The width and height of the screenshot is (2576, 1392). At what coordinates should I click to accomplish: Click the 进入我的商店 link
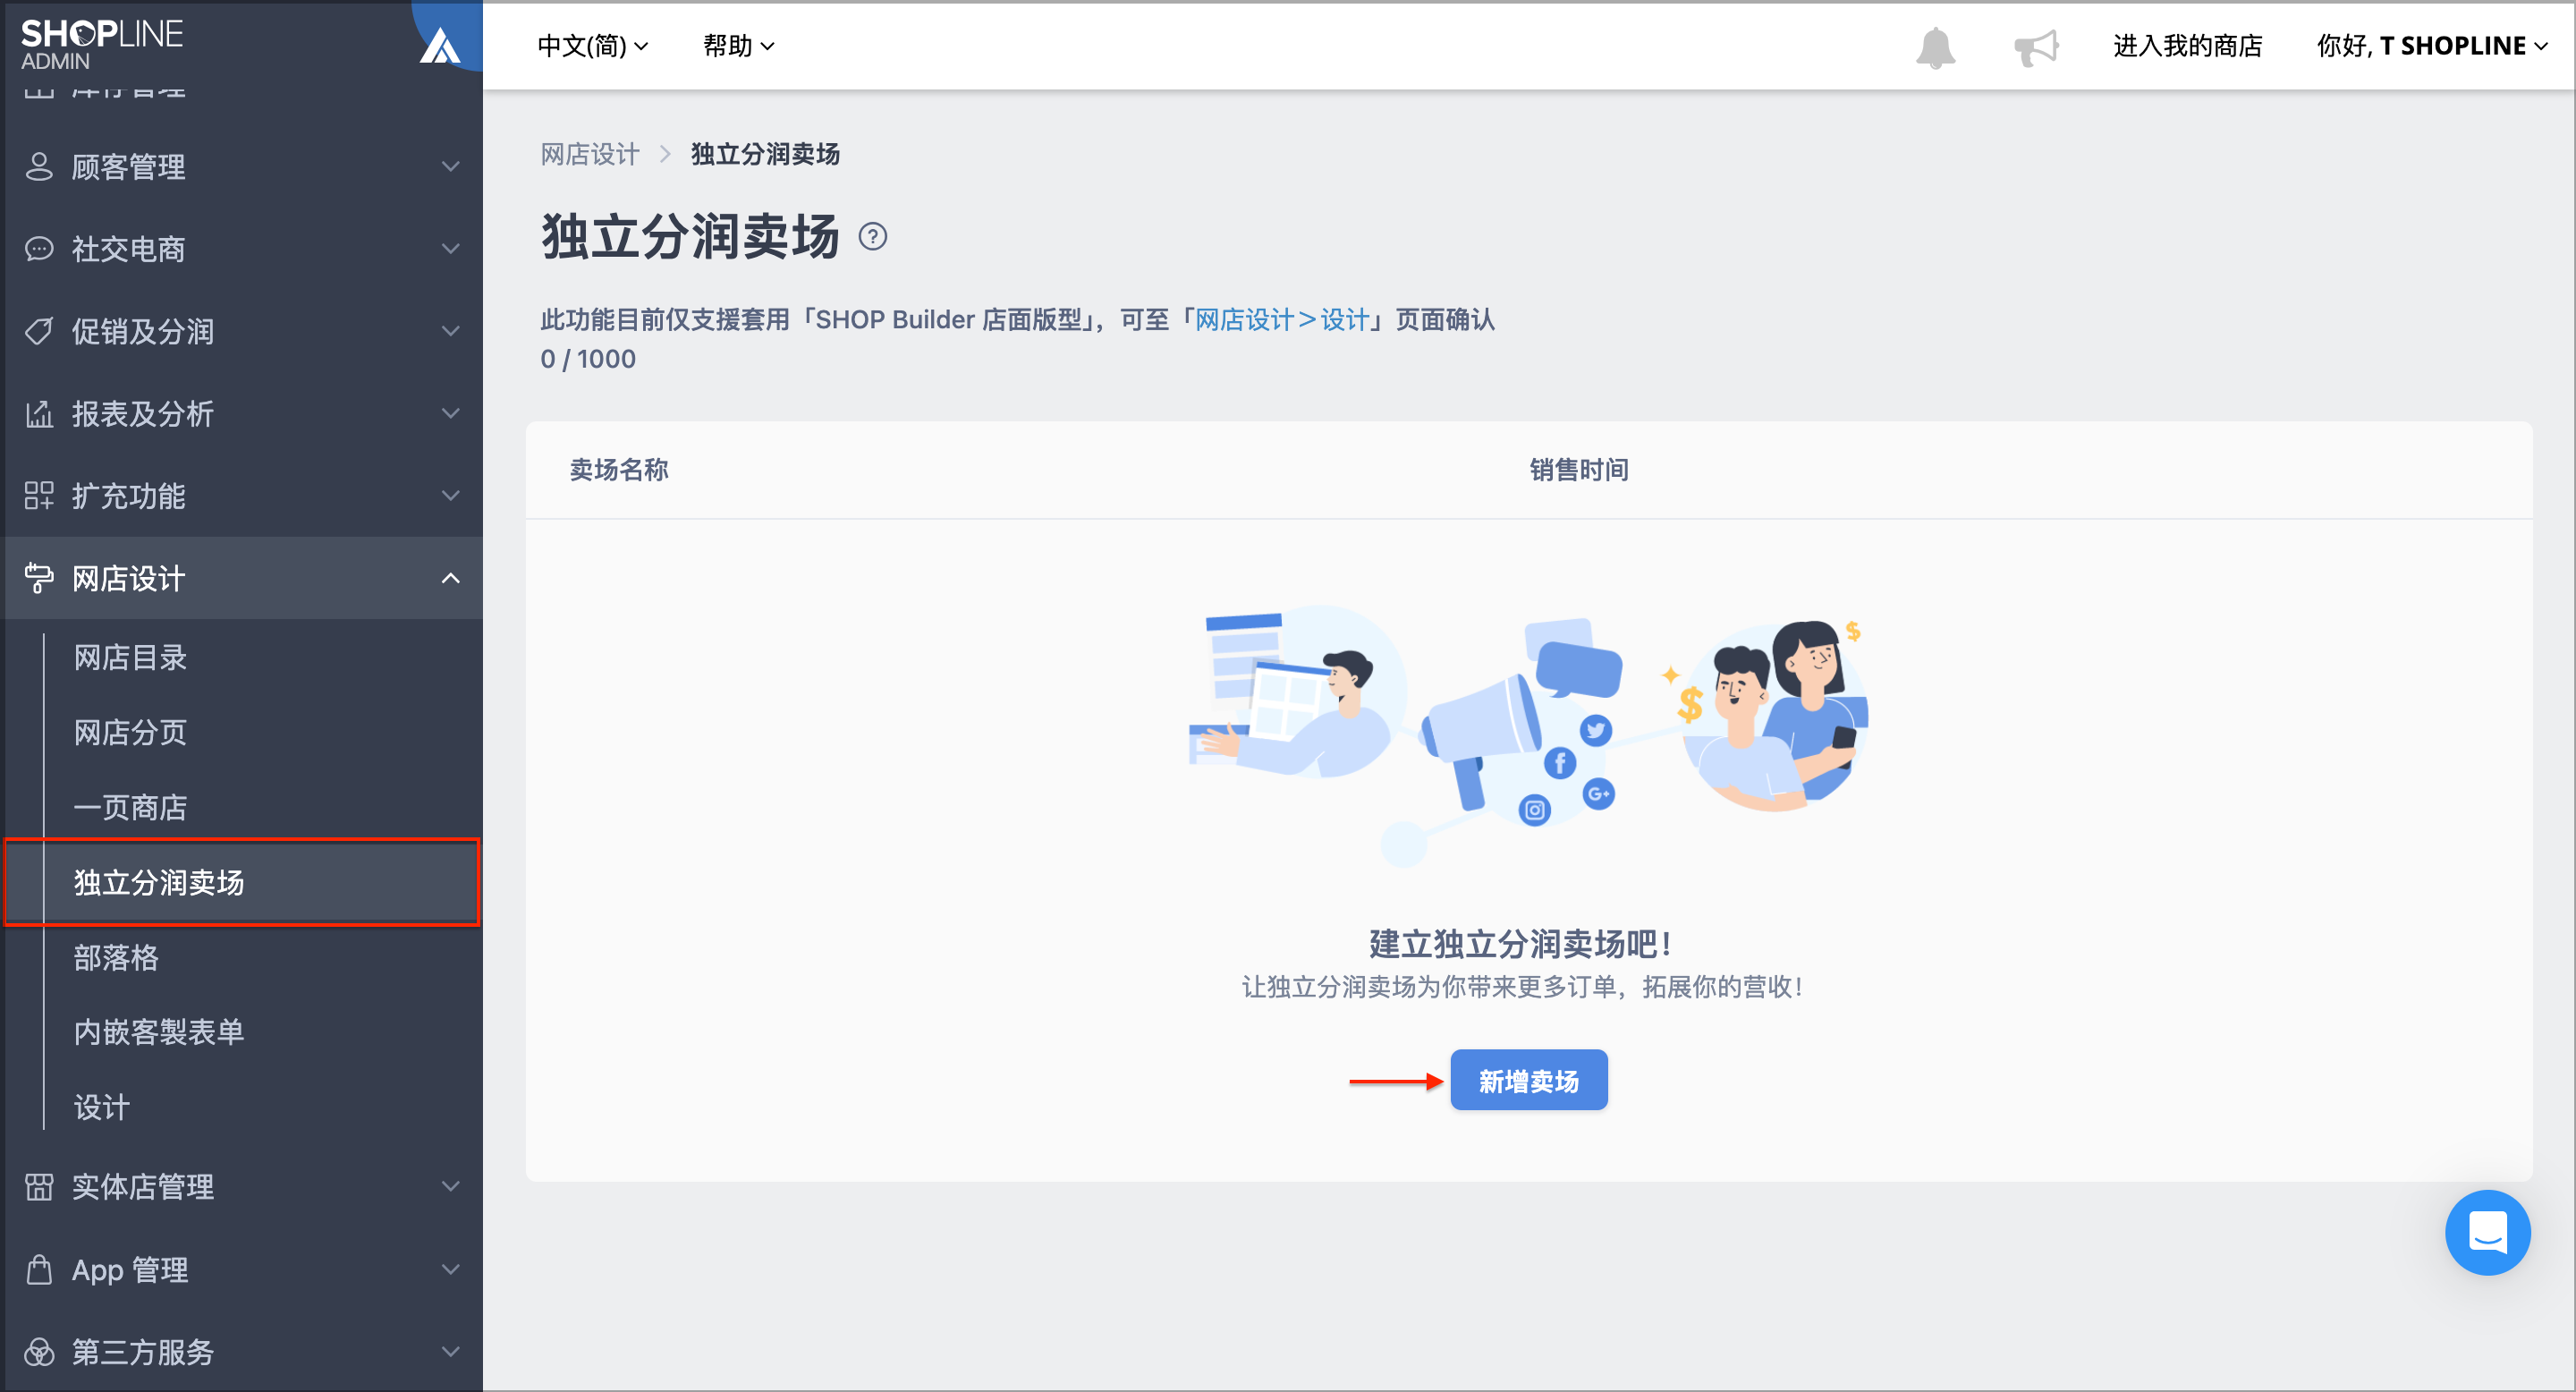tap(2187, 46)
